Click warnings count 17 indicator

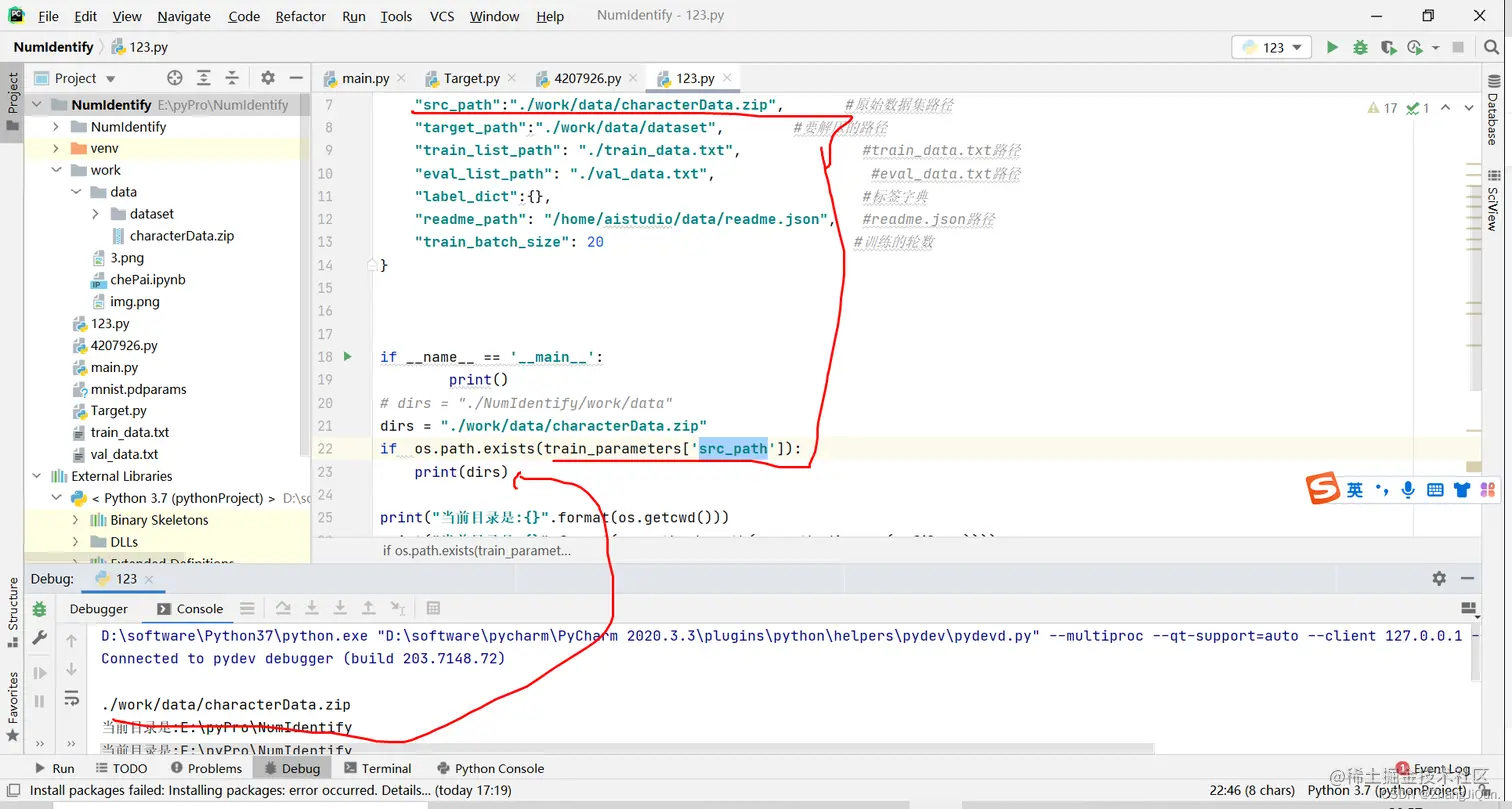1382,108
